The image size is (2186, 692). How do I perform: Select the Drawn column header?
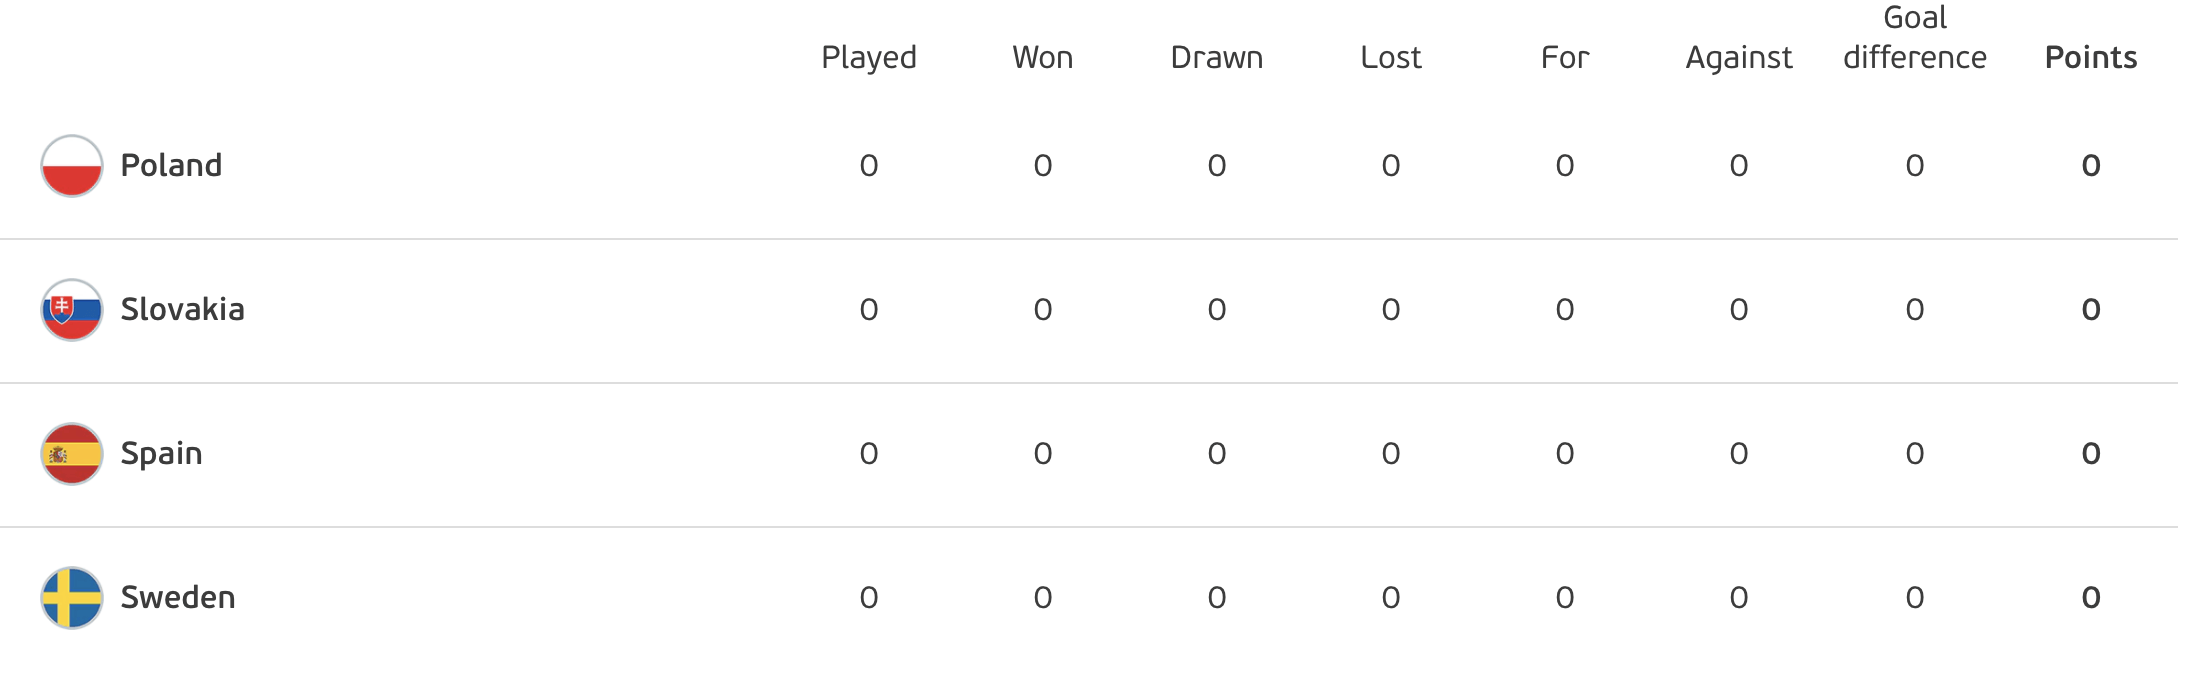1217,57
